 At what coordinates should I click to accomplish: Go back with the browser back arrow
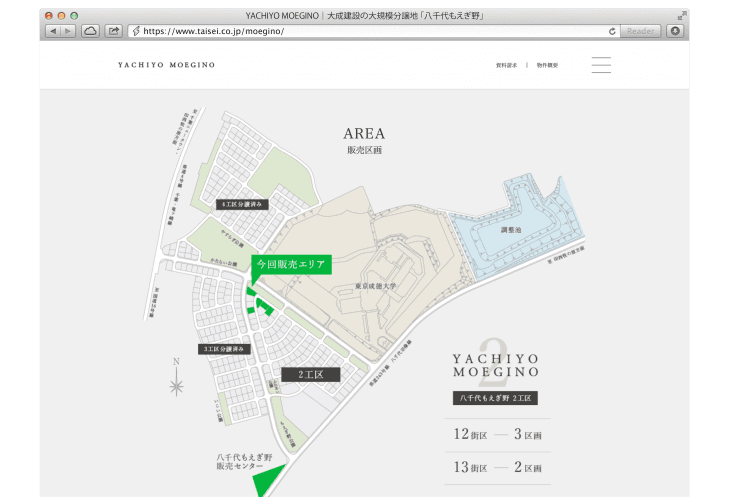tap(53, 31)
